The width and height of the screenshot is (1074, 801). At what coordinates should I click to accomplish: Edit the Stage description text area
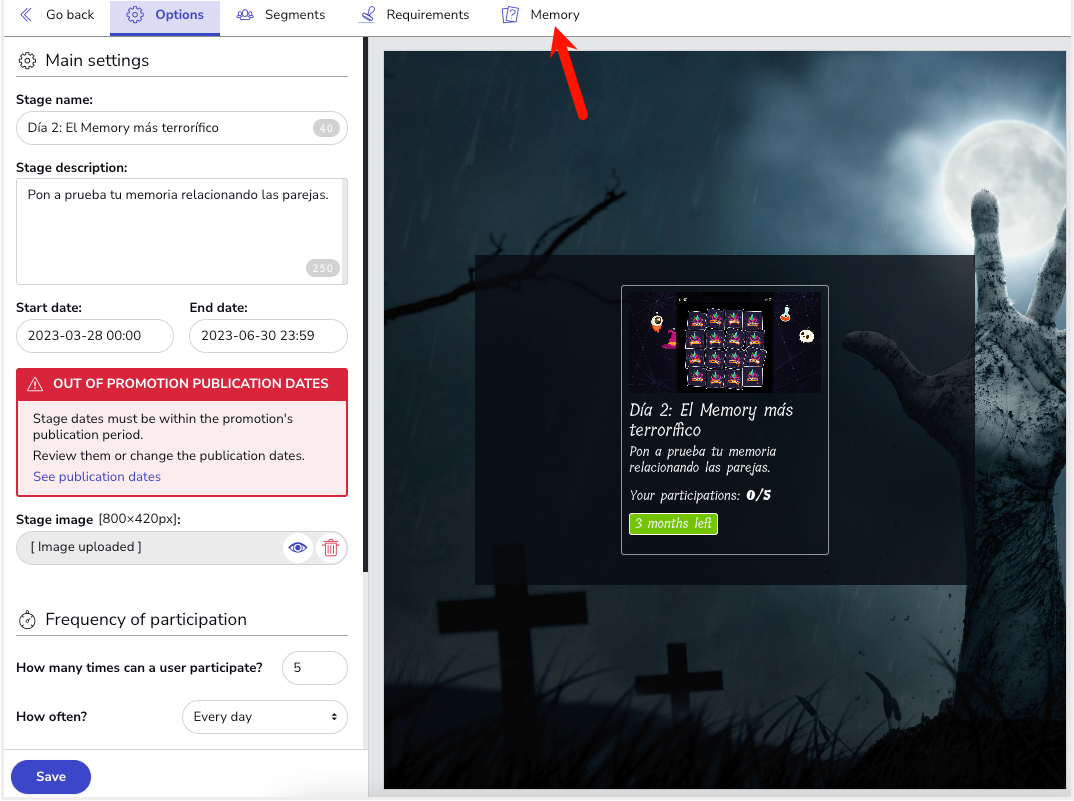(x=182, y=232)
